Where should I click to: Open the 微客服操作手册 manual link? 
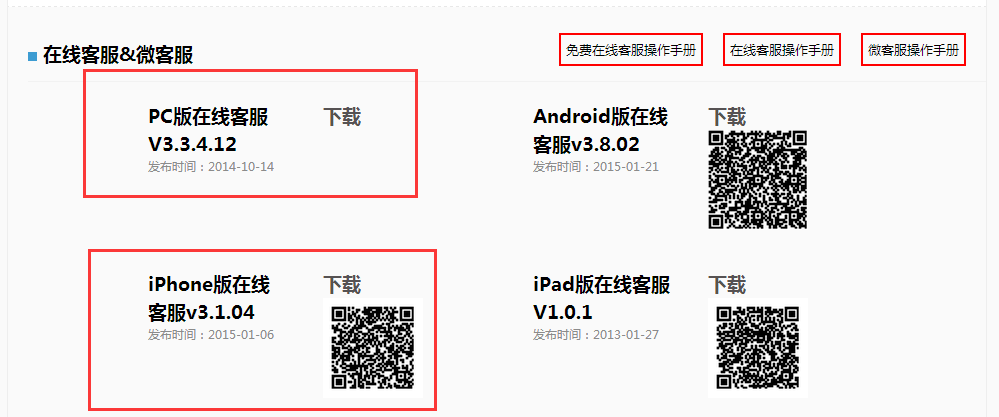coord(913,51)
